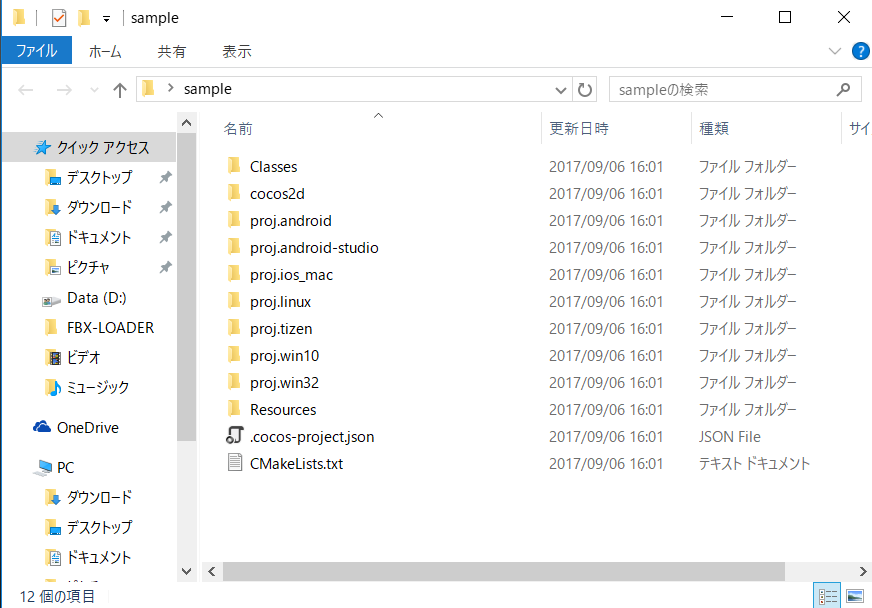This screenshot has height=608, width=872.
Task: Click the magnifier search icon
Action: click(843, 89)
